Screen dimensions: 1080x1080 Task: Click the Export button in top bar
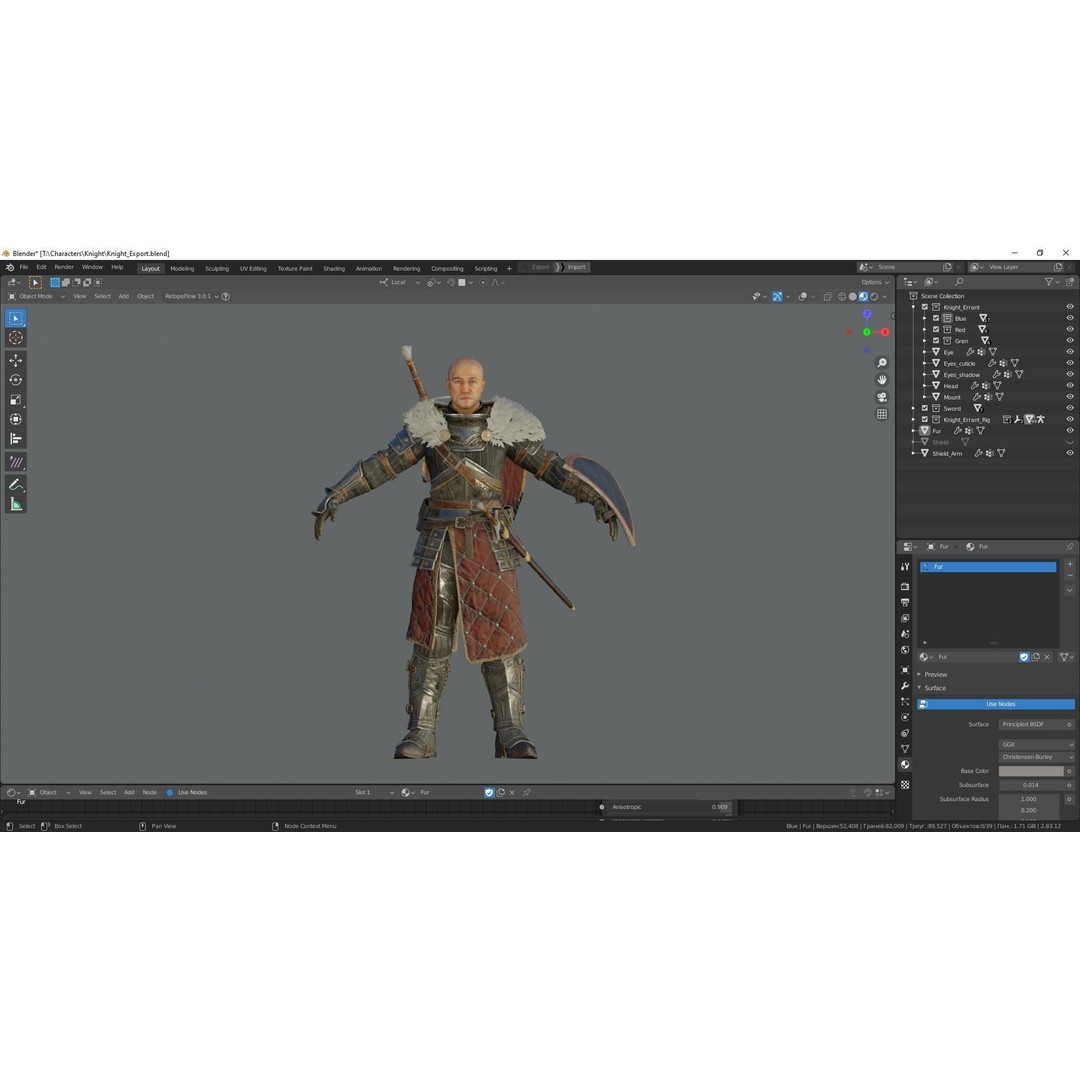click(537, 267)
